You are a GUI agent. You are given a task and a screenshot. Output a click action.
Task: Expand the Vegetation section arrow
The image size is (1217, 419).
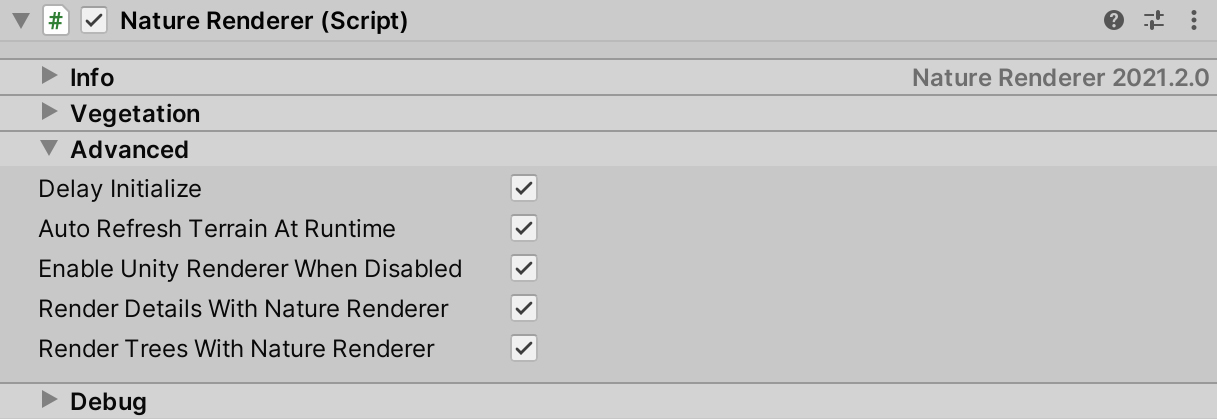tap(48, 112)
